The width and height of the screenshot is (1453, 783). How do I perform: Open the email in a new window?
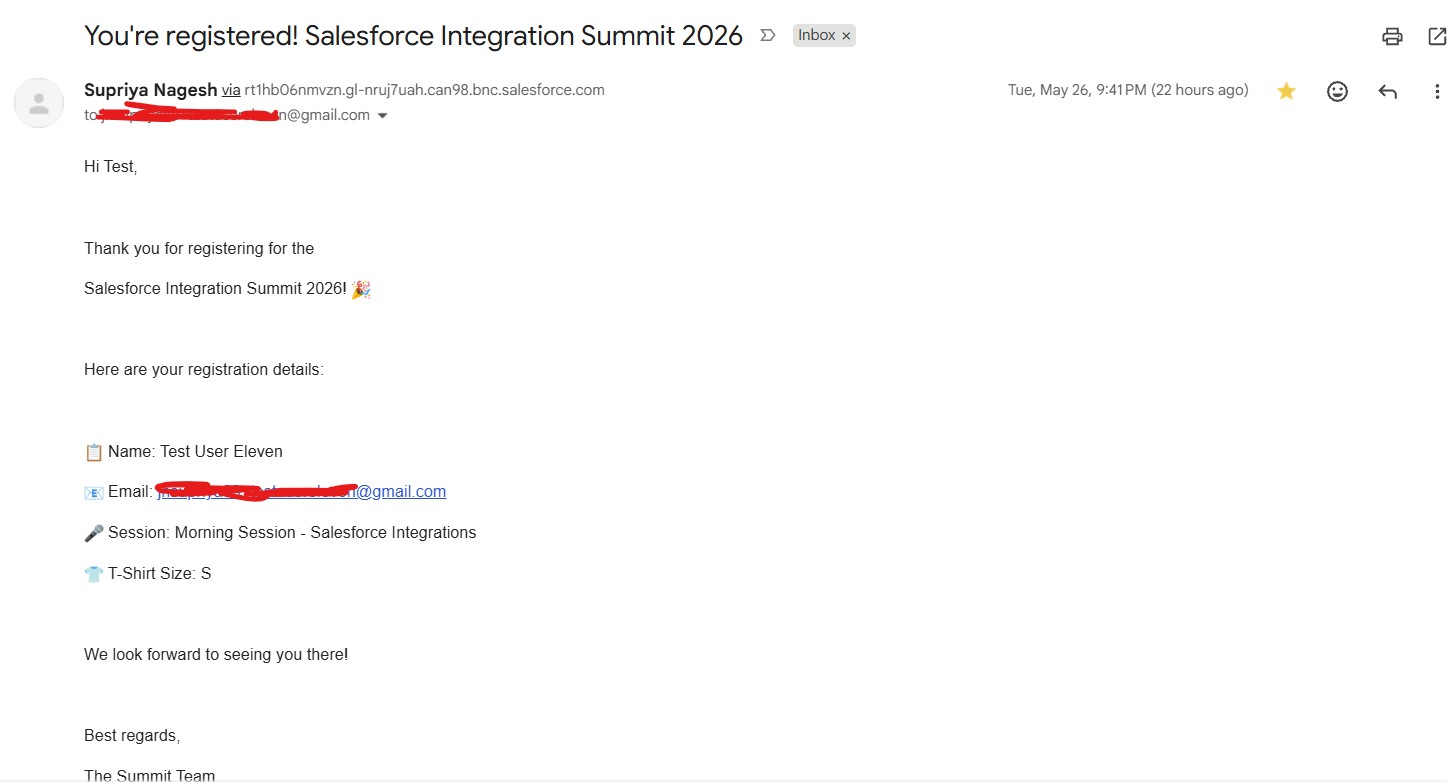tap(1437, 37)
